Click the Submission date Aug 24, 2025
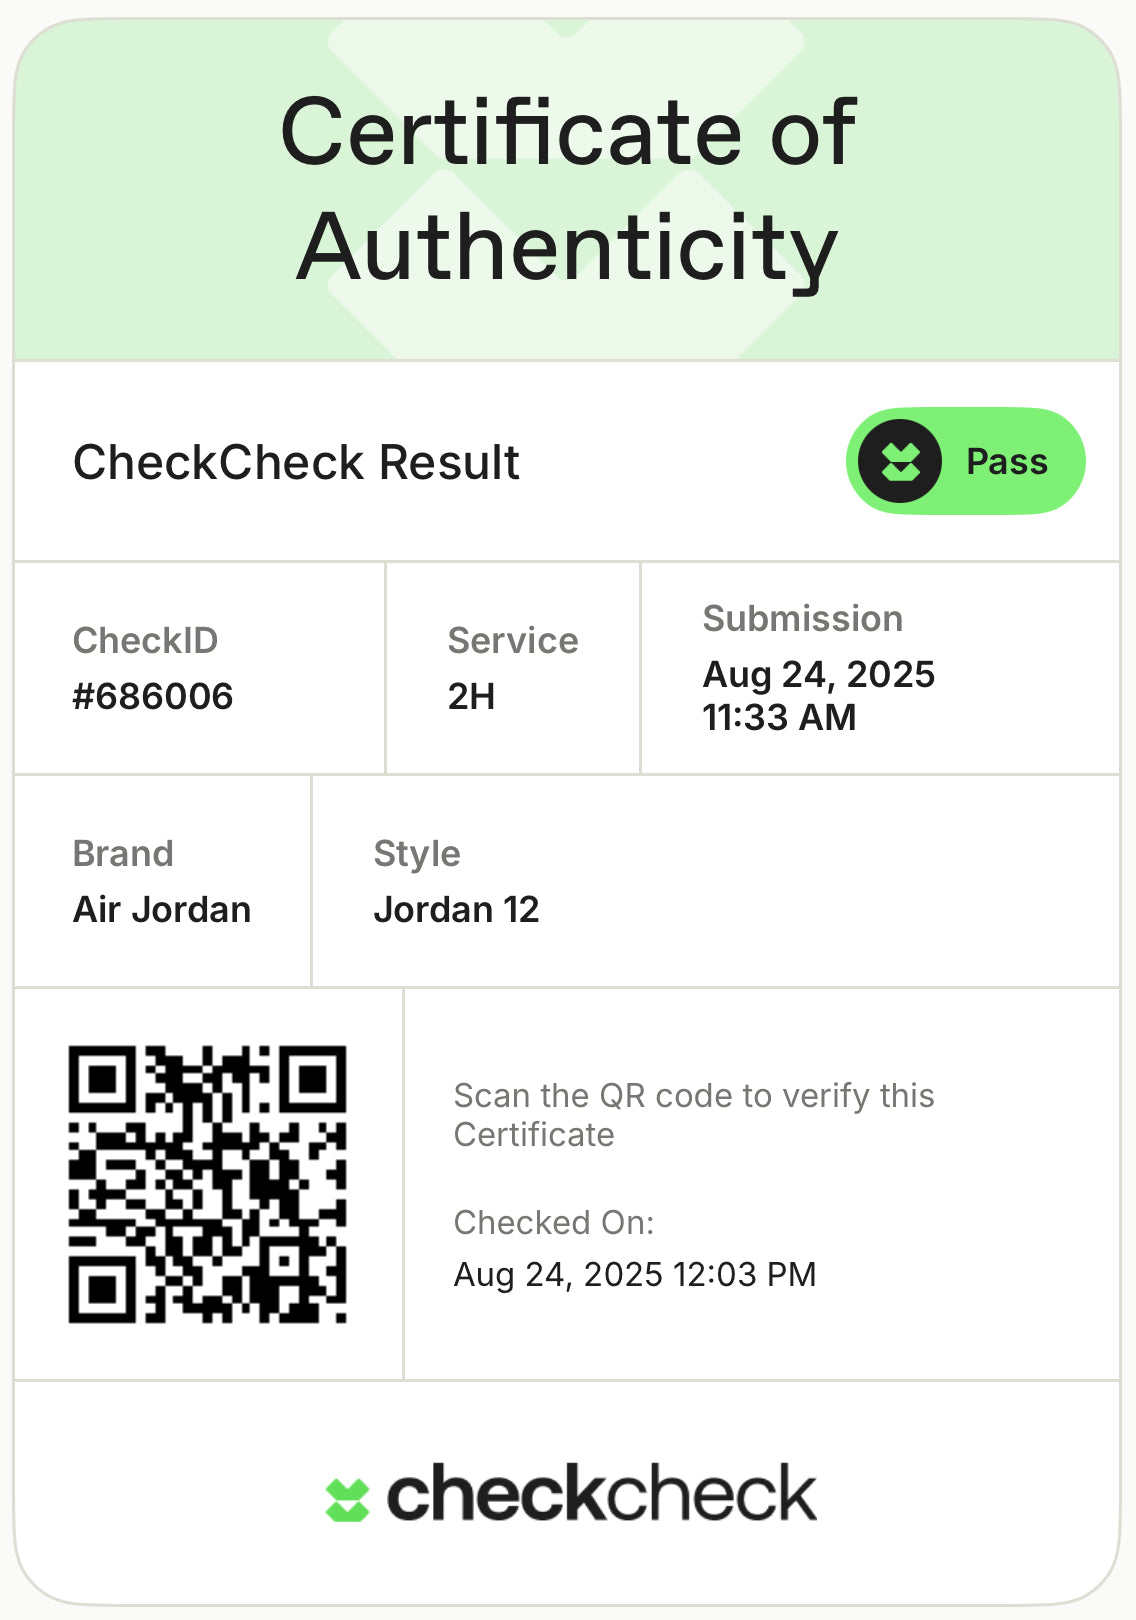This screenshot has height=1620, width=1136. (x=818, y=674)
